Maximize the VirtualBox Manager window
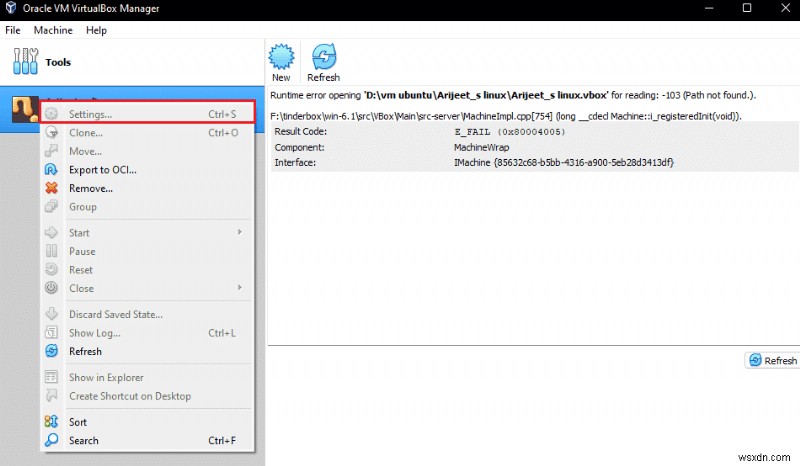Image resolution: width=800 pixels, height=466 pixels. (747, 8)
